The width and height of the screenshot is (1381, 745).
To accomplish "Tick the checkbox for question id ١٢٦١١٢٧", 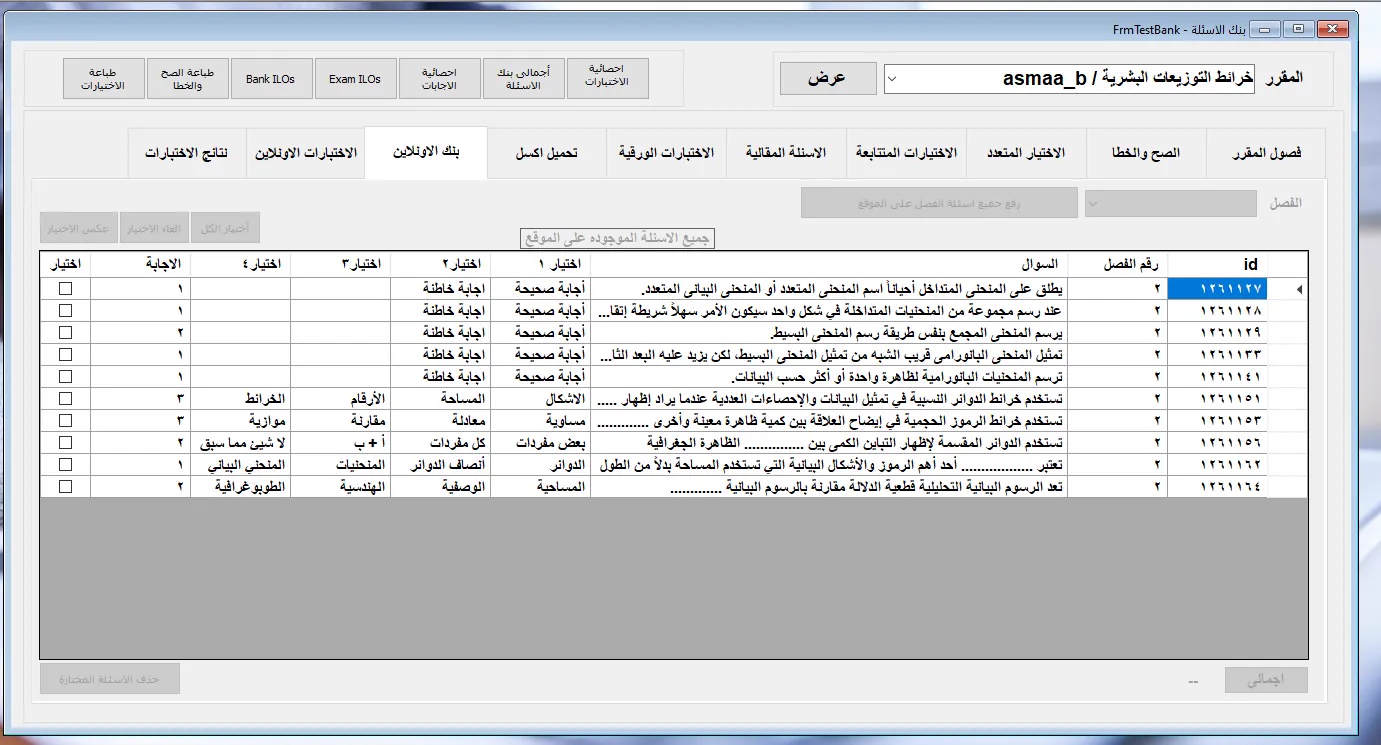I will pos(66,288).
